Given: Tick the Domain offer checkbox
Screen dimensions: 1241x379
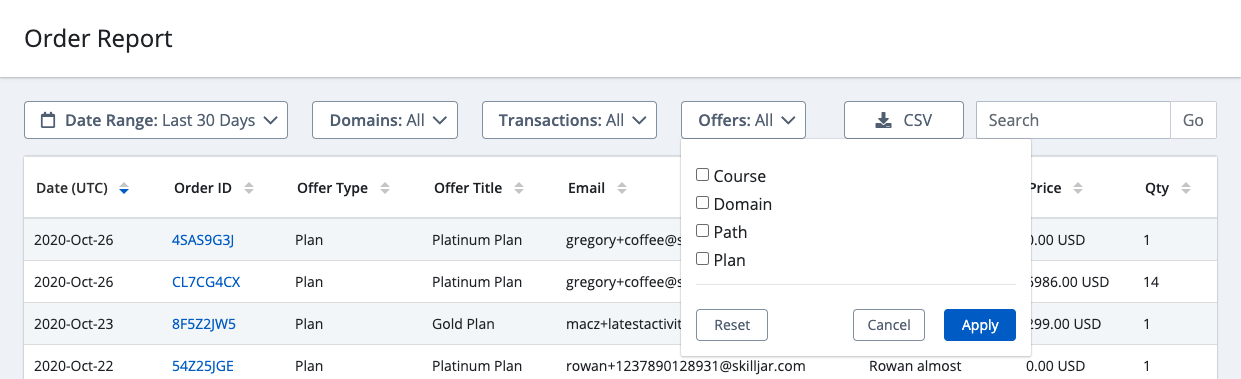Looking at the screenshot, I should [x=702, y=203].
